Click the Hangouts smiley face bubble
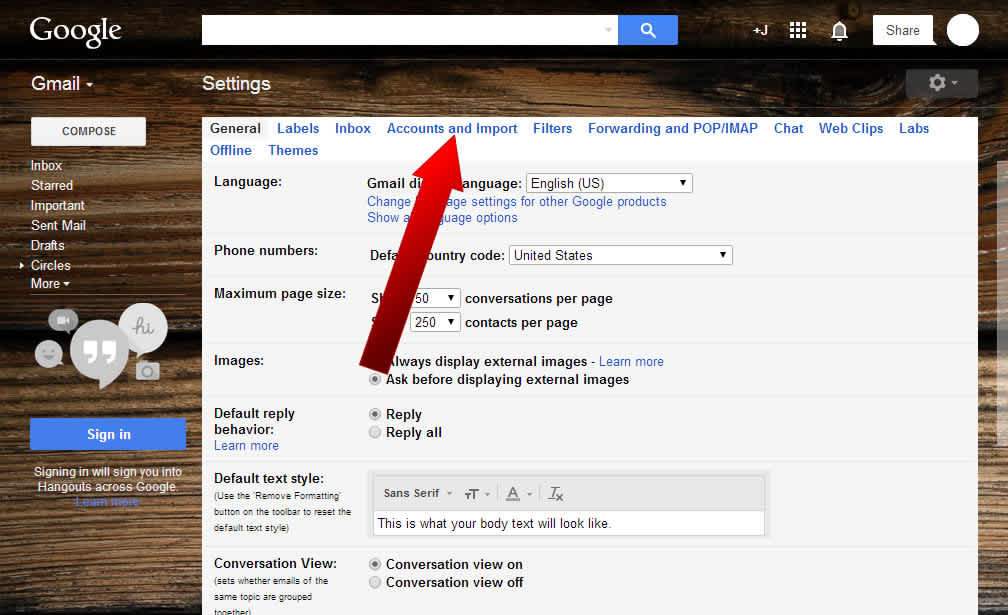1008x615 pixels. click(49, 353)
